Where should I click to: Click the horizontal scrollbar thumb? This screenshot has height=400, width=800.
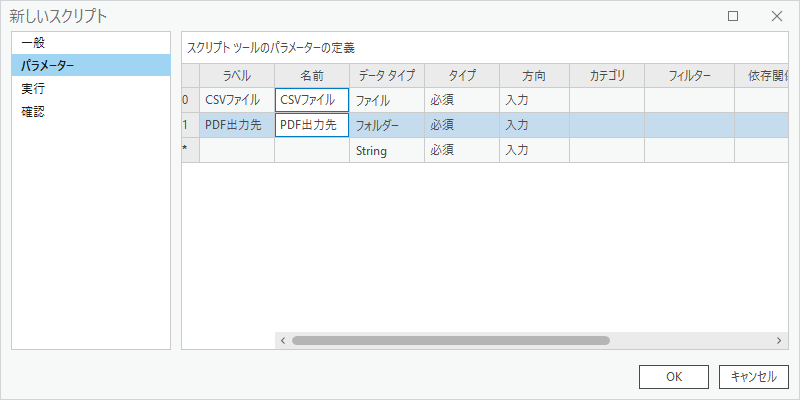[x=451, y=340]
